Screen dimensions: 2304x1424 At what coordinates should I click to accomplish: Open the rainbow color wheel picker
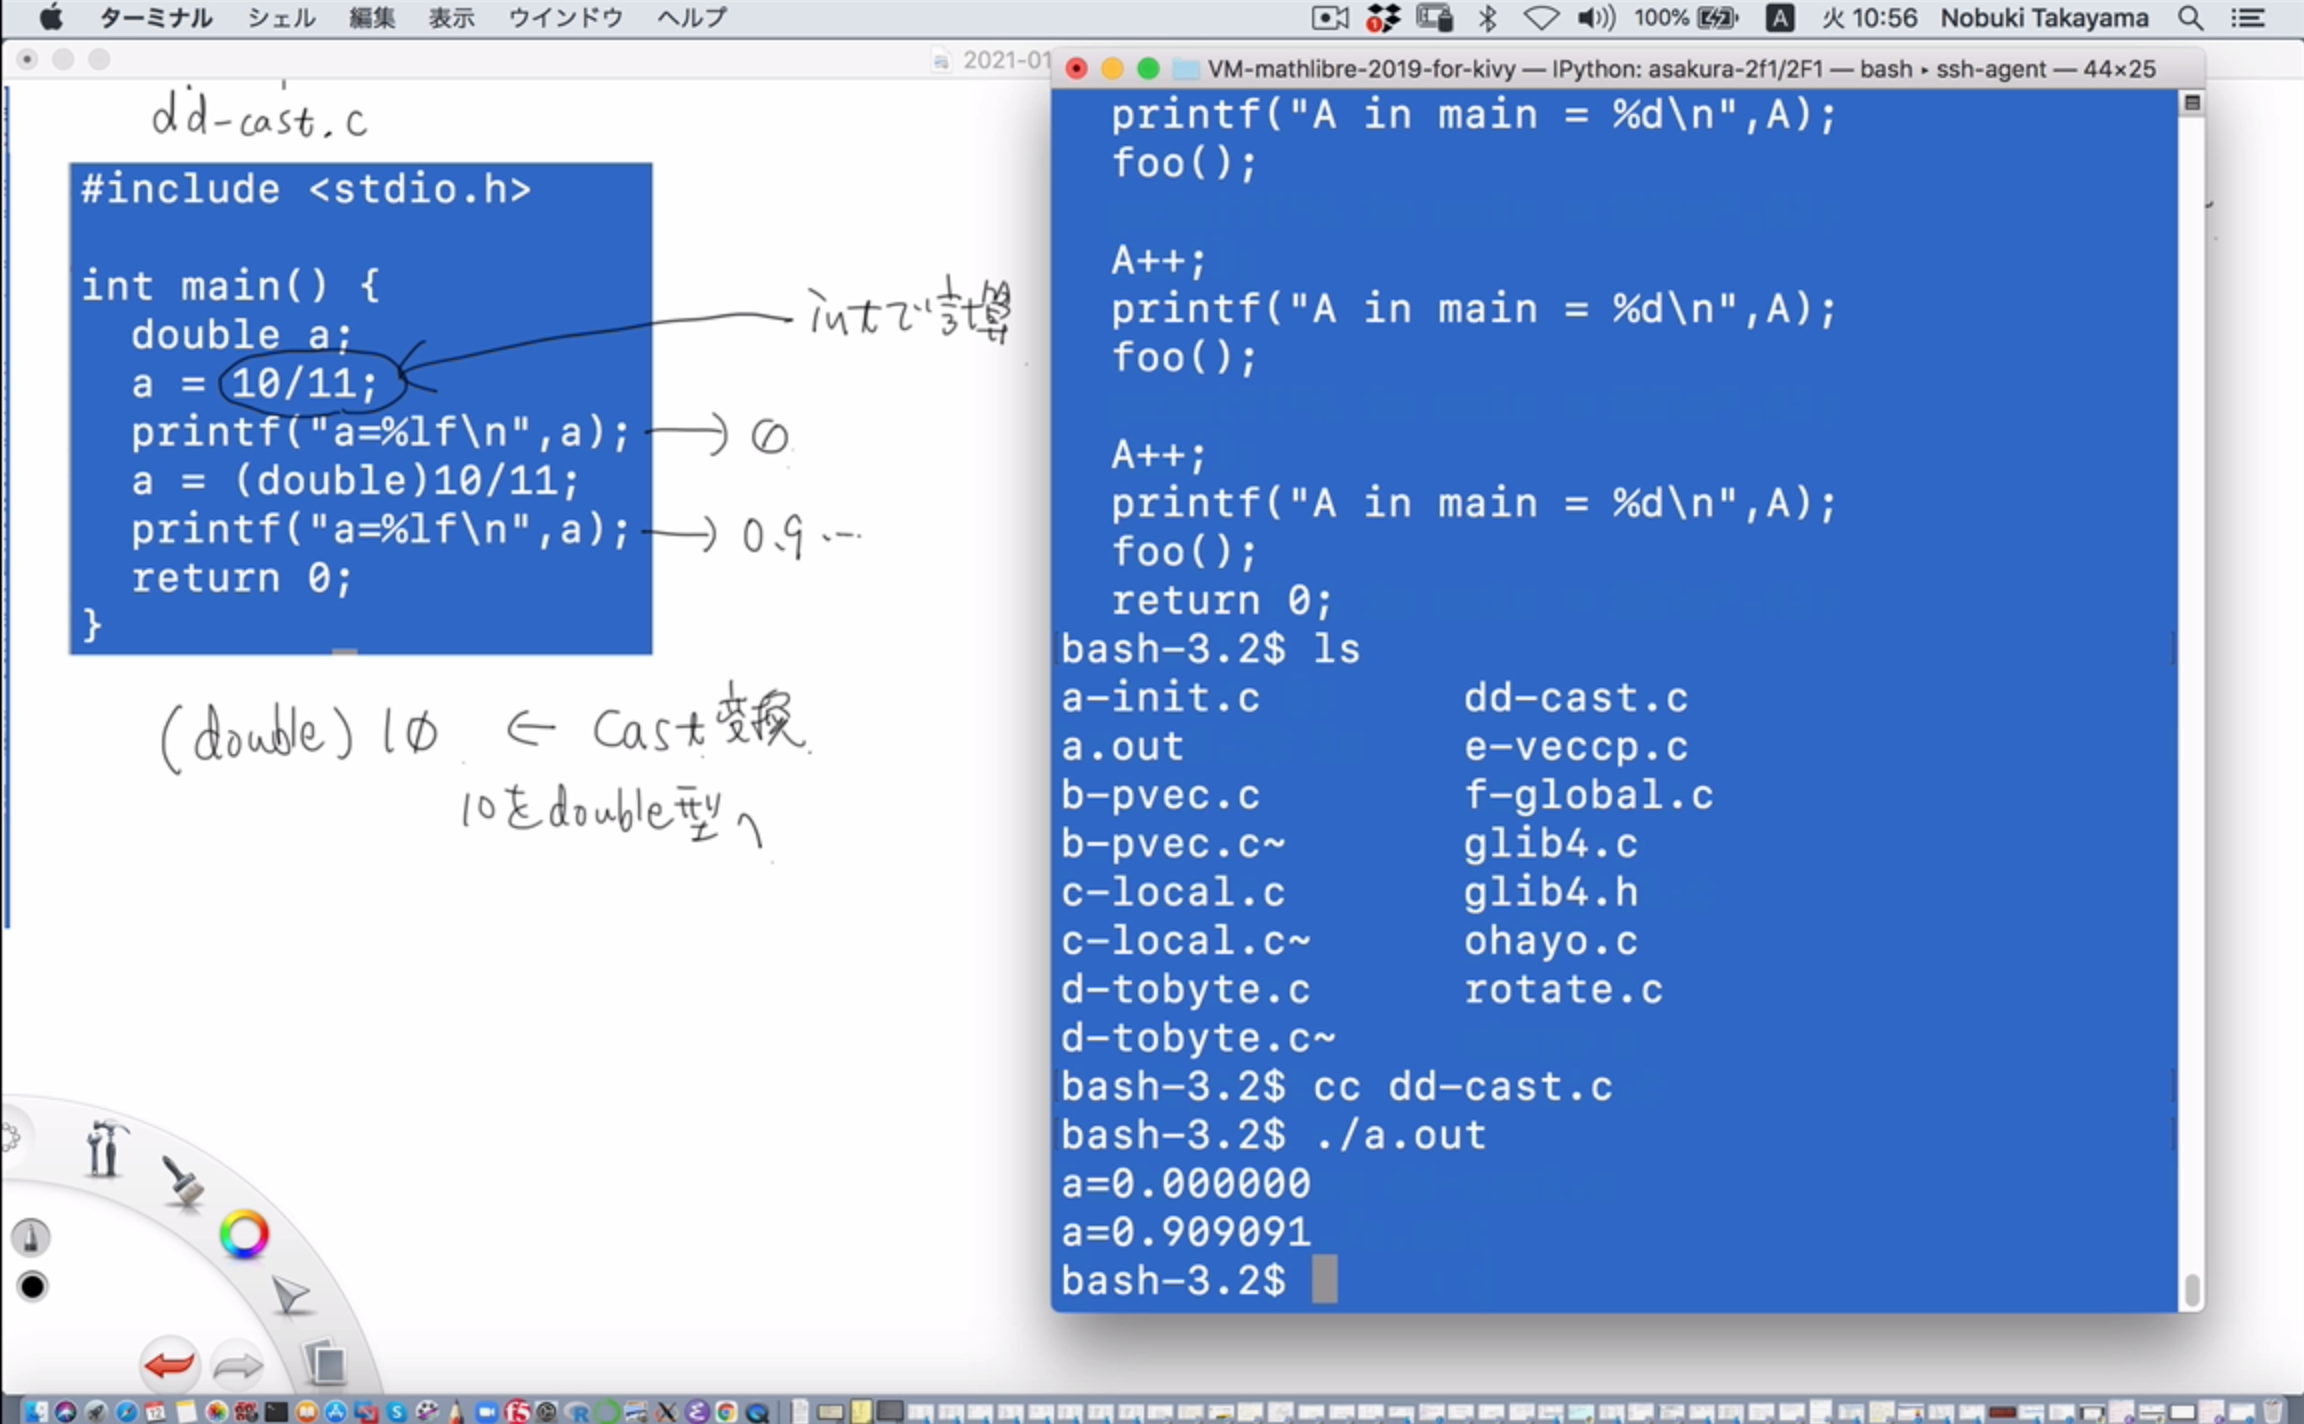244,1234
